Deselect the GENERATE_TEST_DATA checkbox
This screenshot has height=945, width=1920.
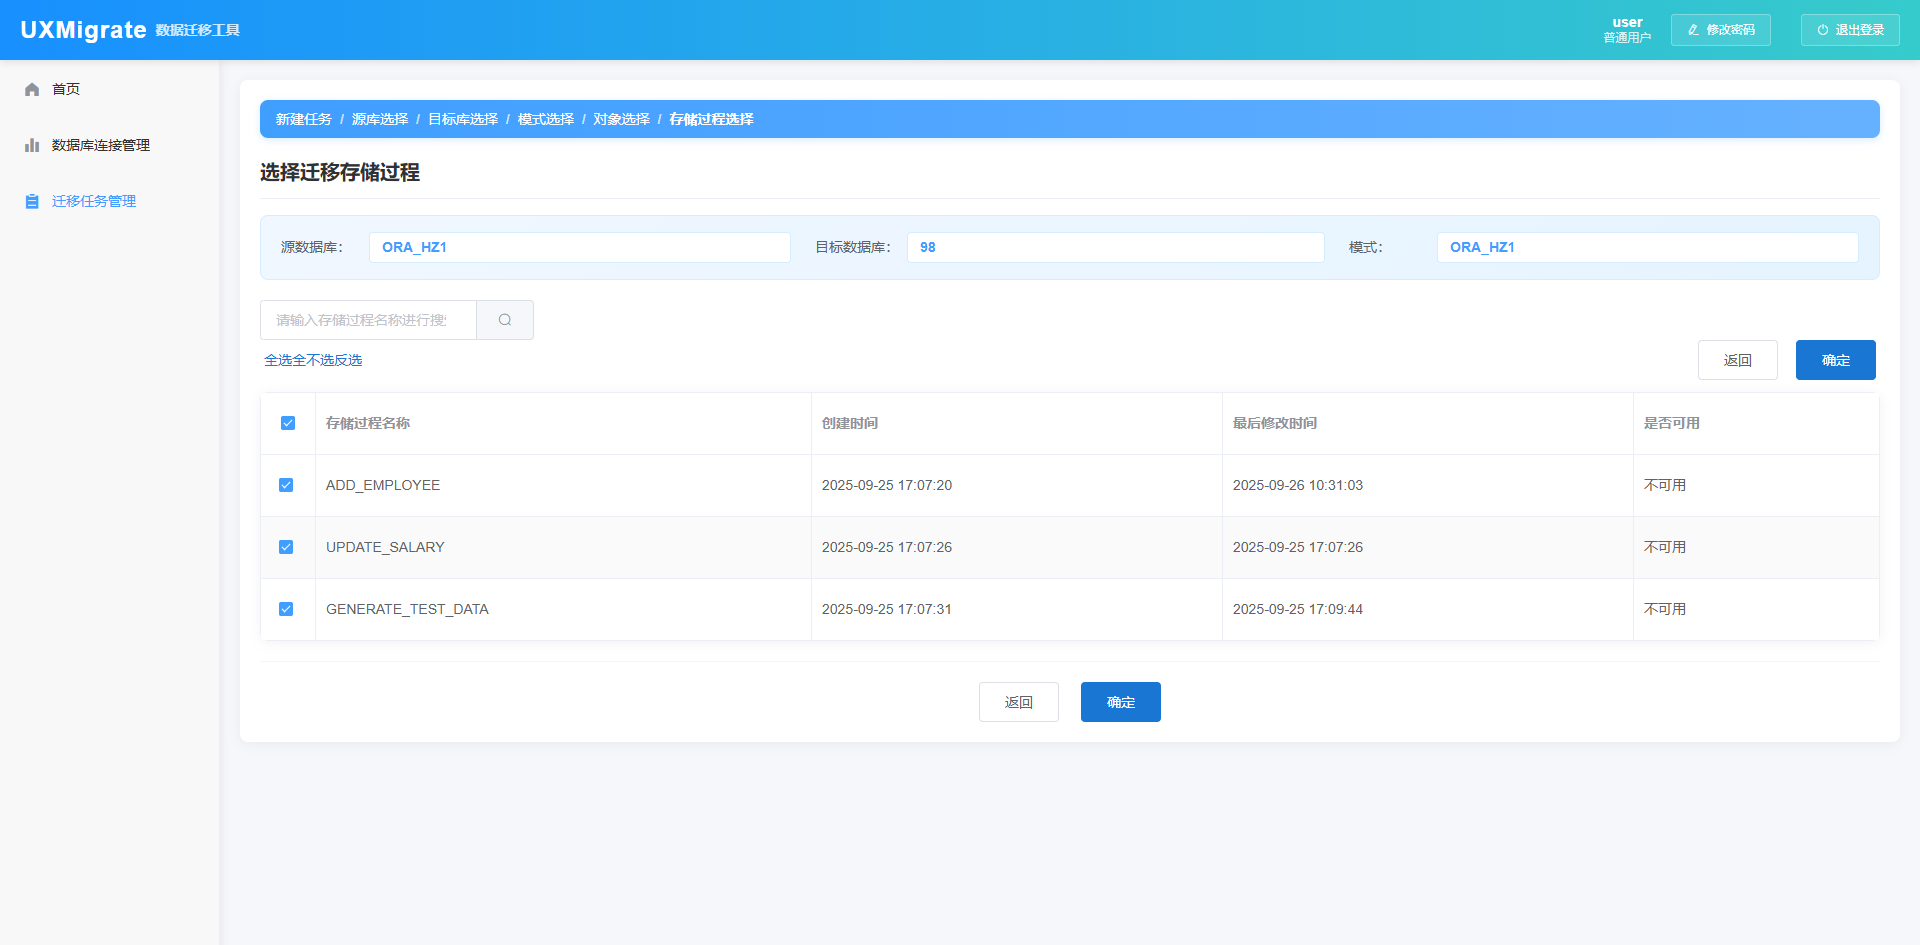pyautogui.click(x=286, y=609)
